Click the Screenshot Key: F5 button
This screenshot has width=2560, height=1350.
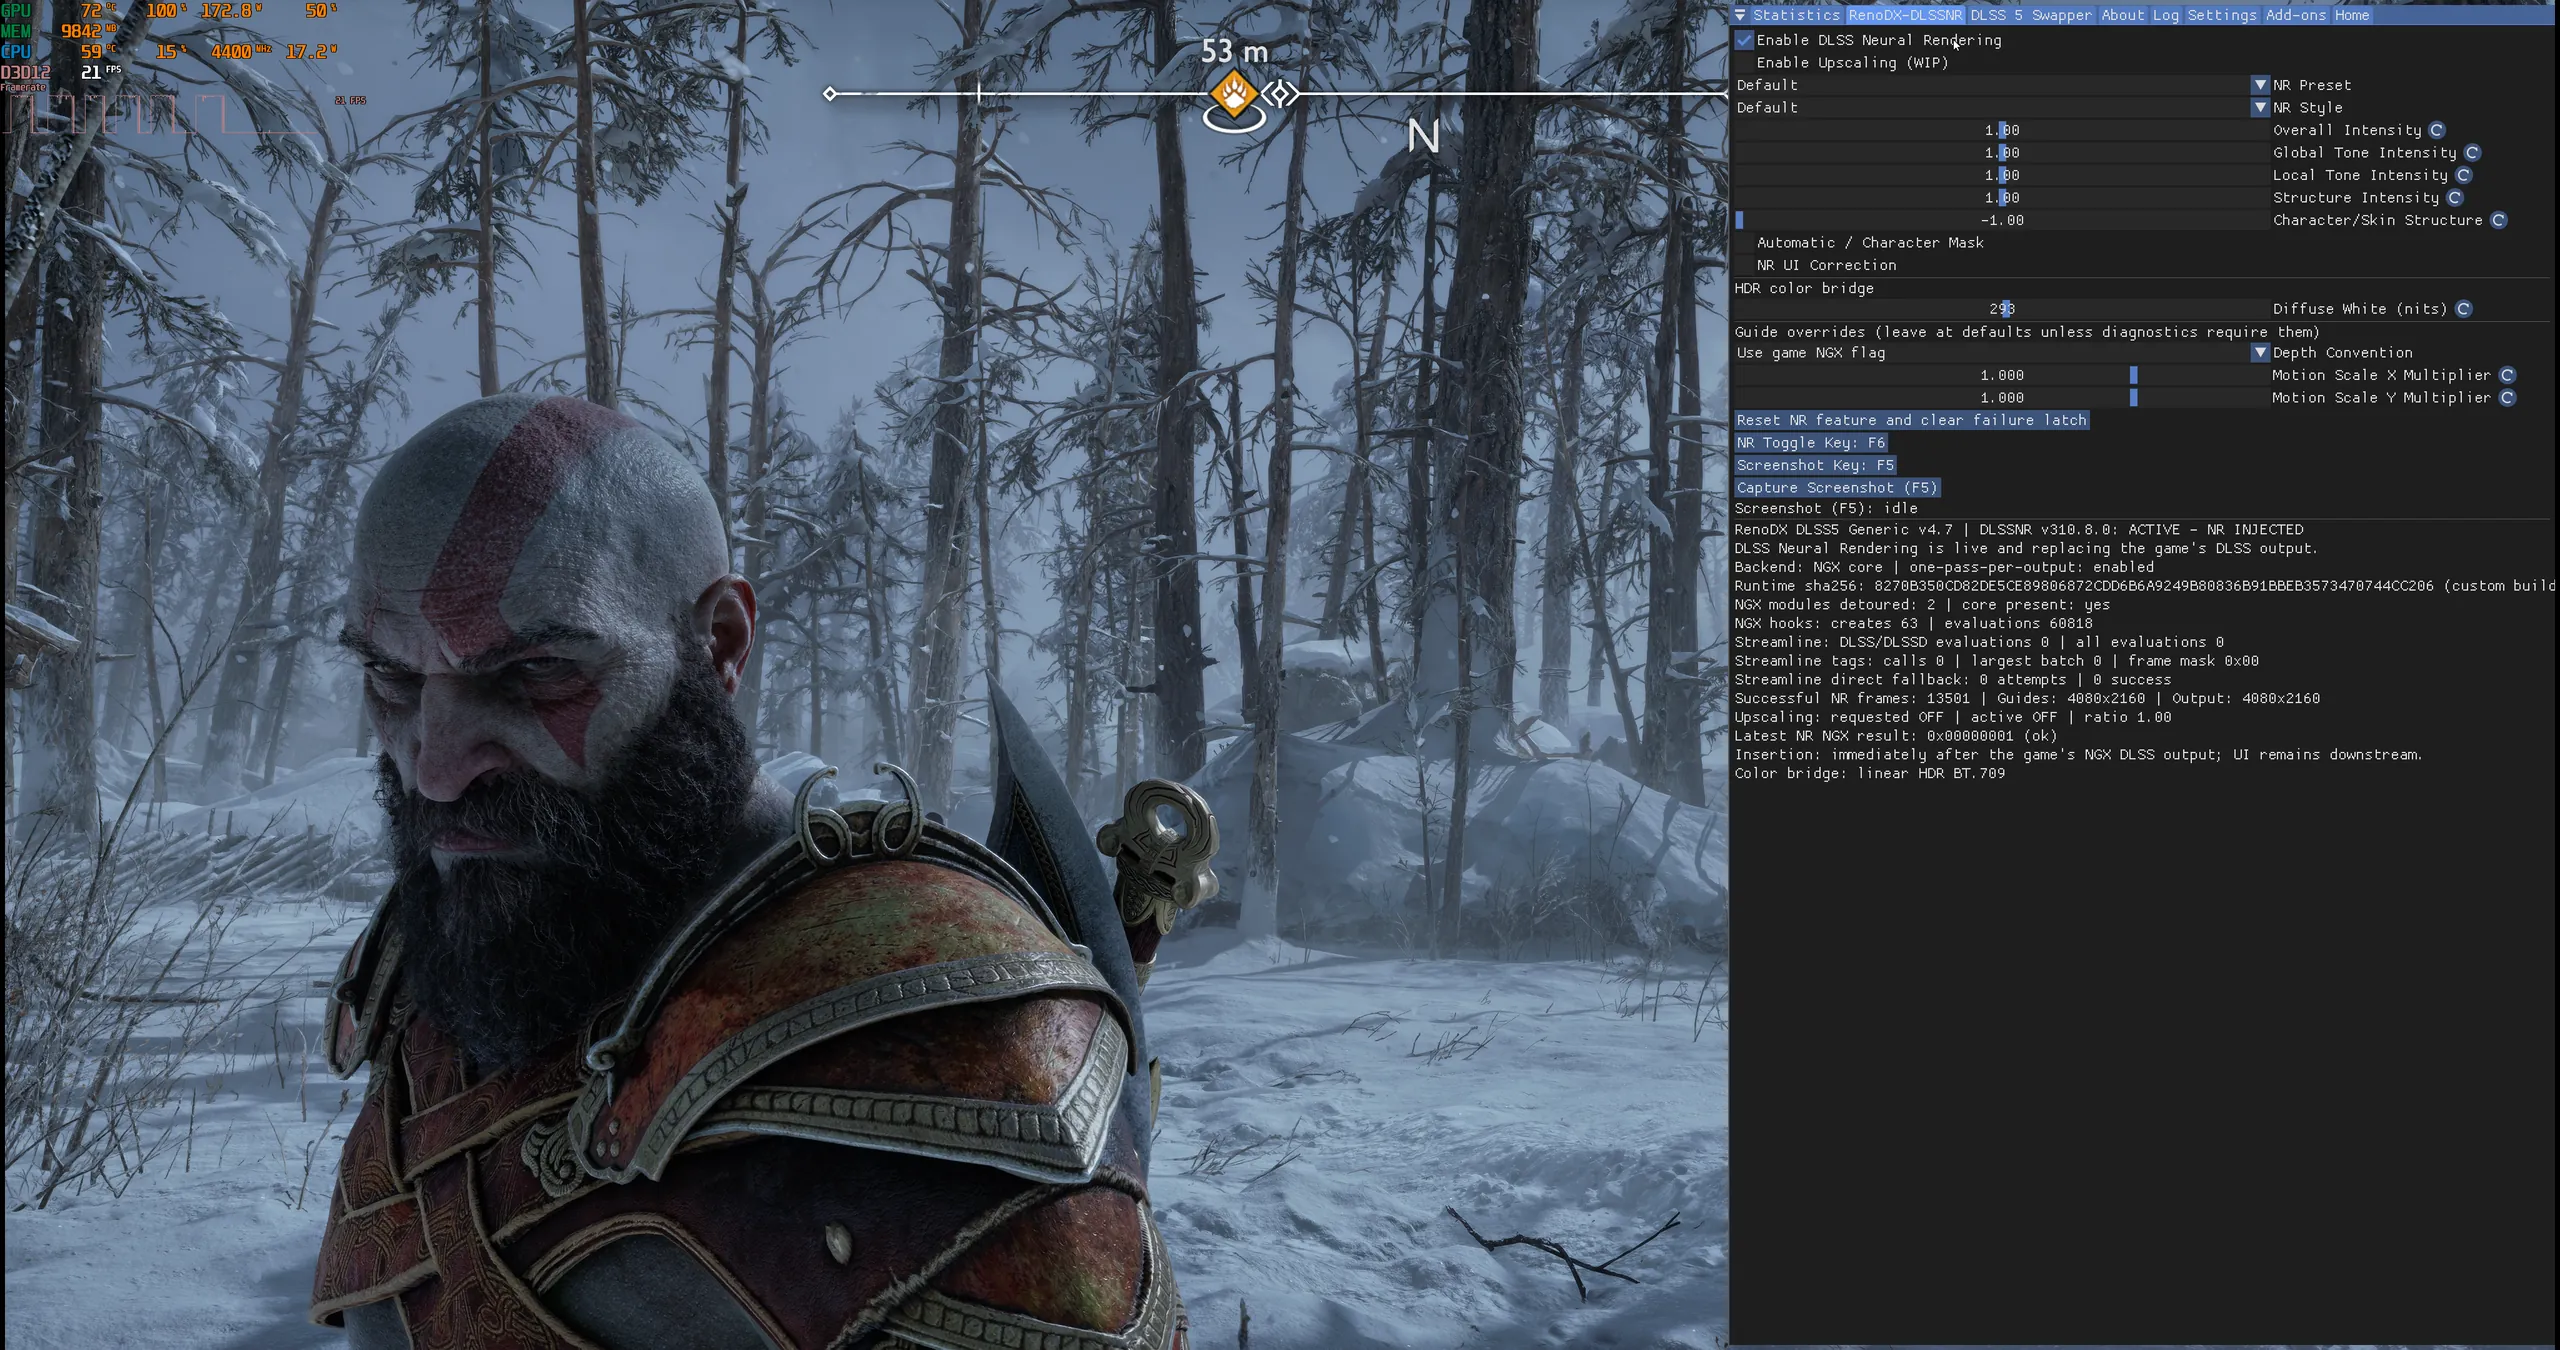point(1815,465)
